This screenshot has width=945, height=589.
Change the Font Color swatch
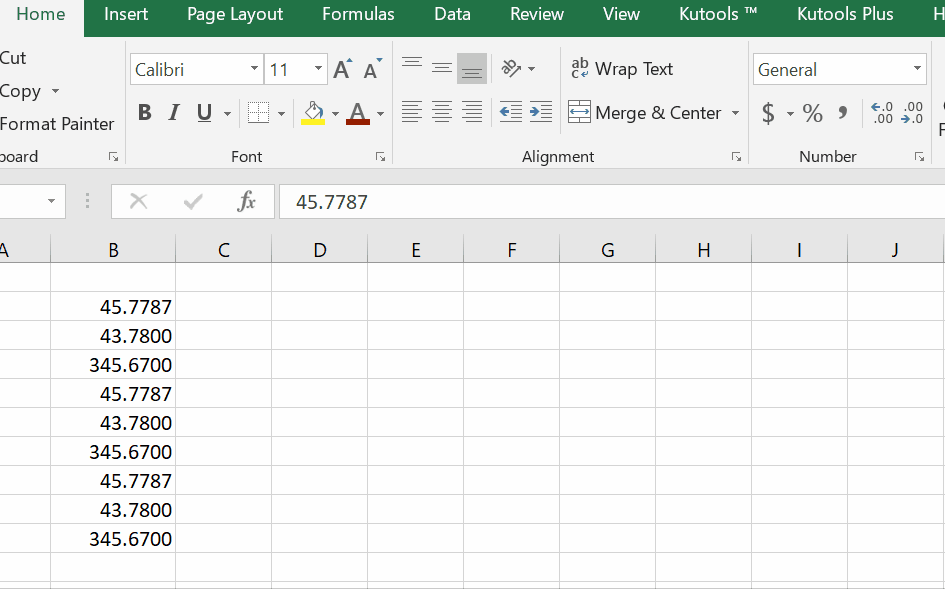point(358,113)
